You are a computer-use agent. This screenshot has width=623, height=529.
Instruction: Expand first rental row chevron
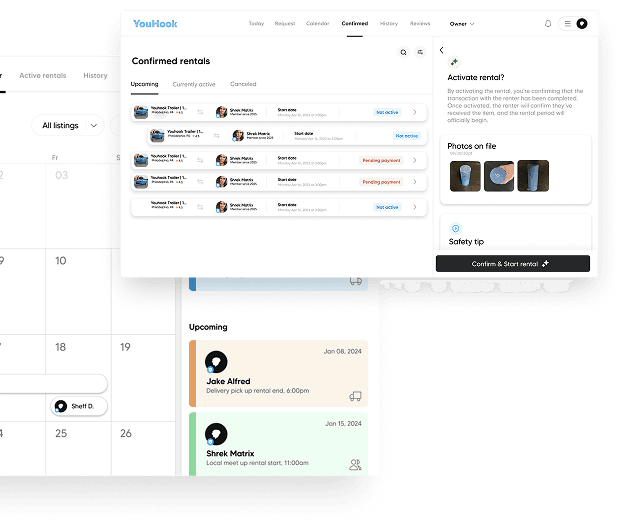pos(414,112)
